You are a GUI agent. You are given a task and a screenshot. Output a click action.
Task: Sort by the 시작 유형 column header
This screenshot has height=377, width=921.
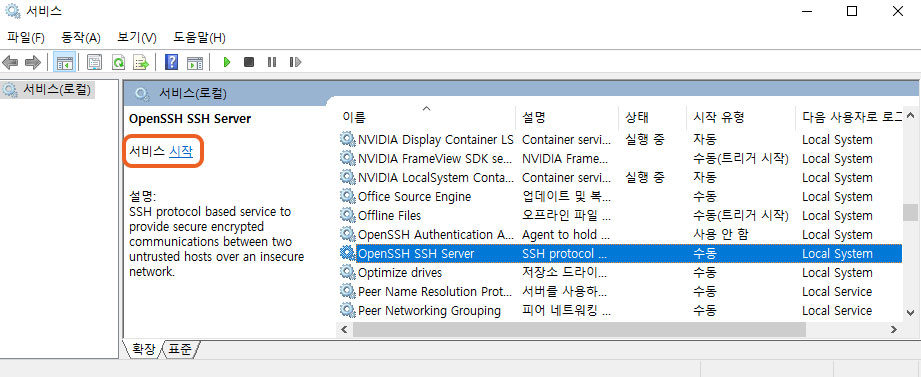[741, 117]
